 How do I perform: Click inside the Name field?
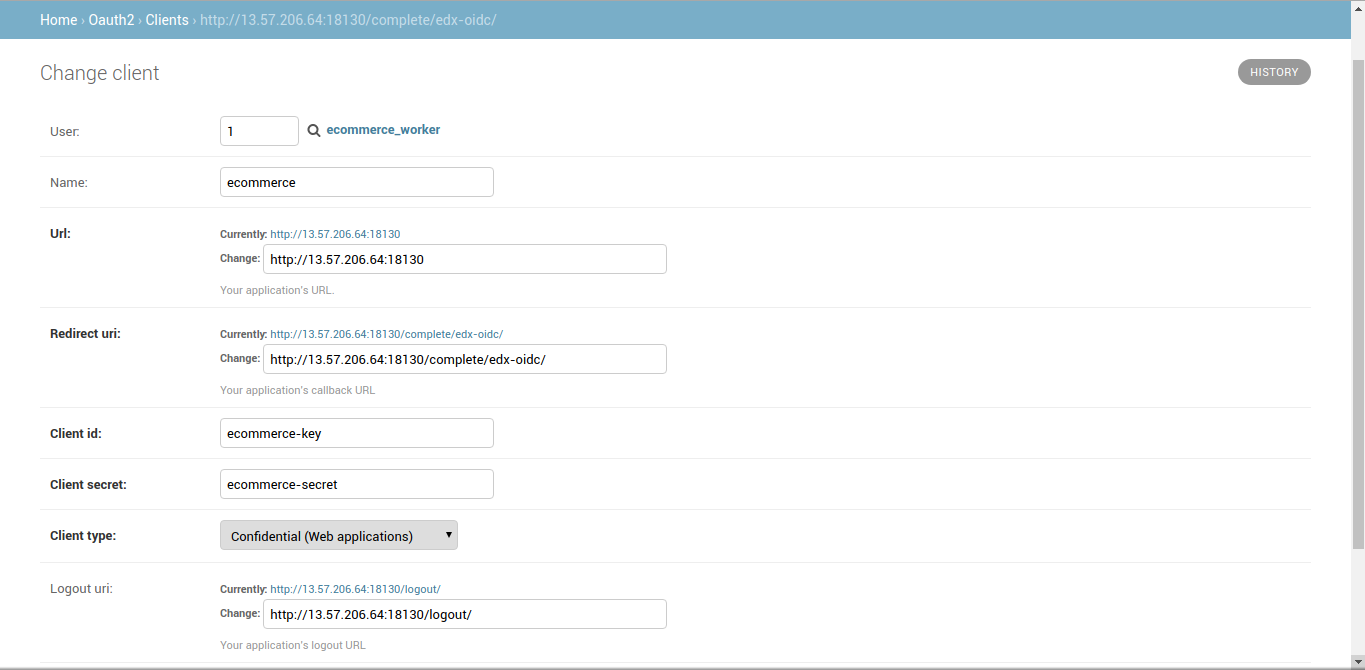pos(356,181)
